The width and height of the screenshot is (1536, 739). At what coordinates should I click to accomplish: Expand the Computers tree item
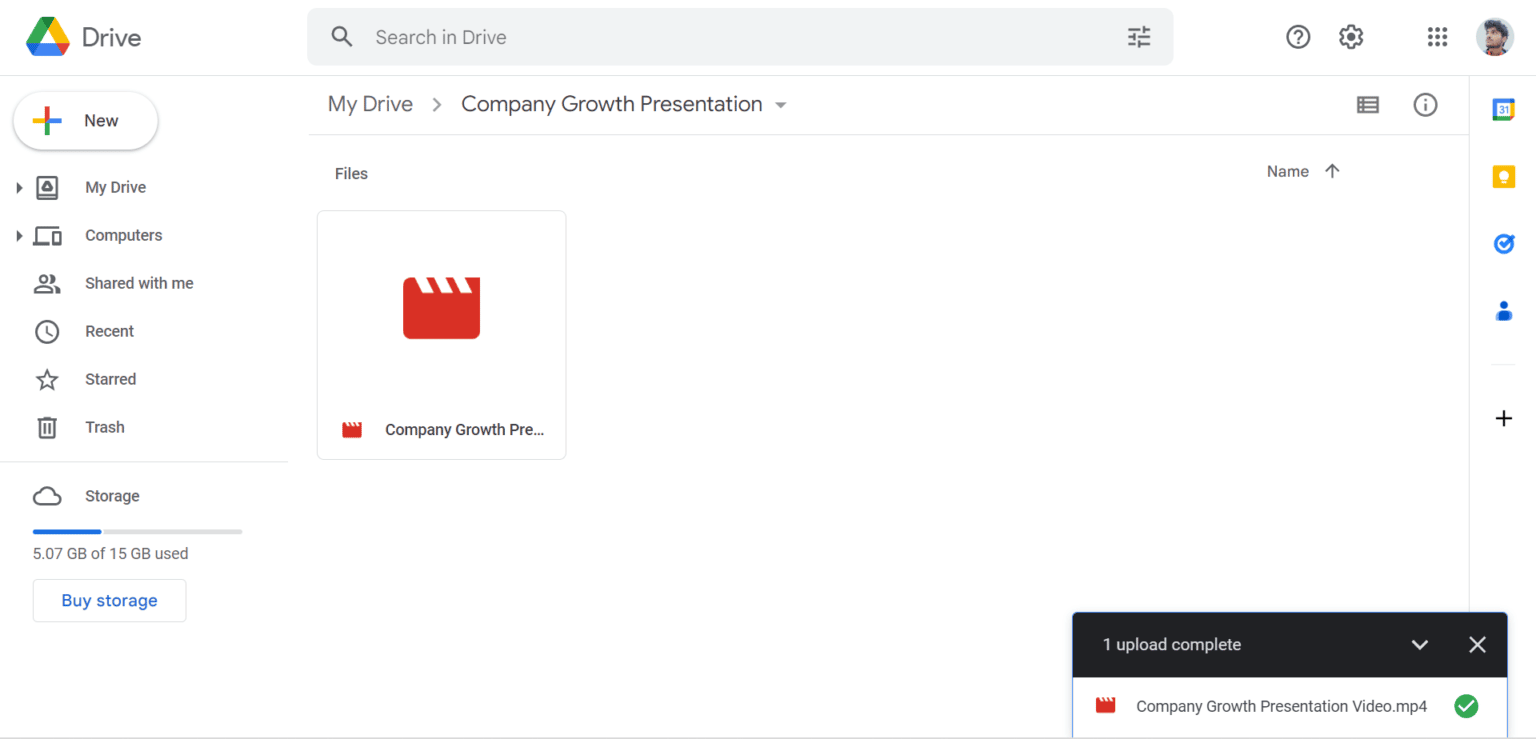(20, 235)
